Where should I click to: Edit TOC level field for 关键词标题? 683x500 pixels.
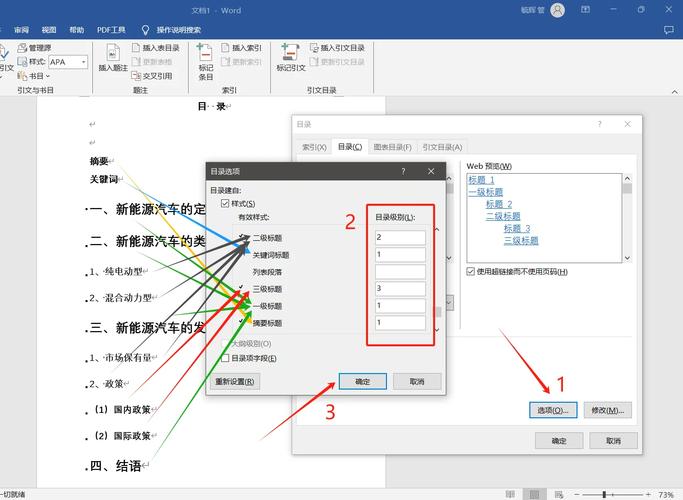[400, 254]
